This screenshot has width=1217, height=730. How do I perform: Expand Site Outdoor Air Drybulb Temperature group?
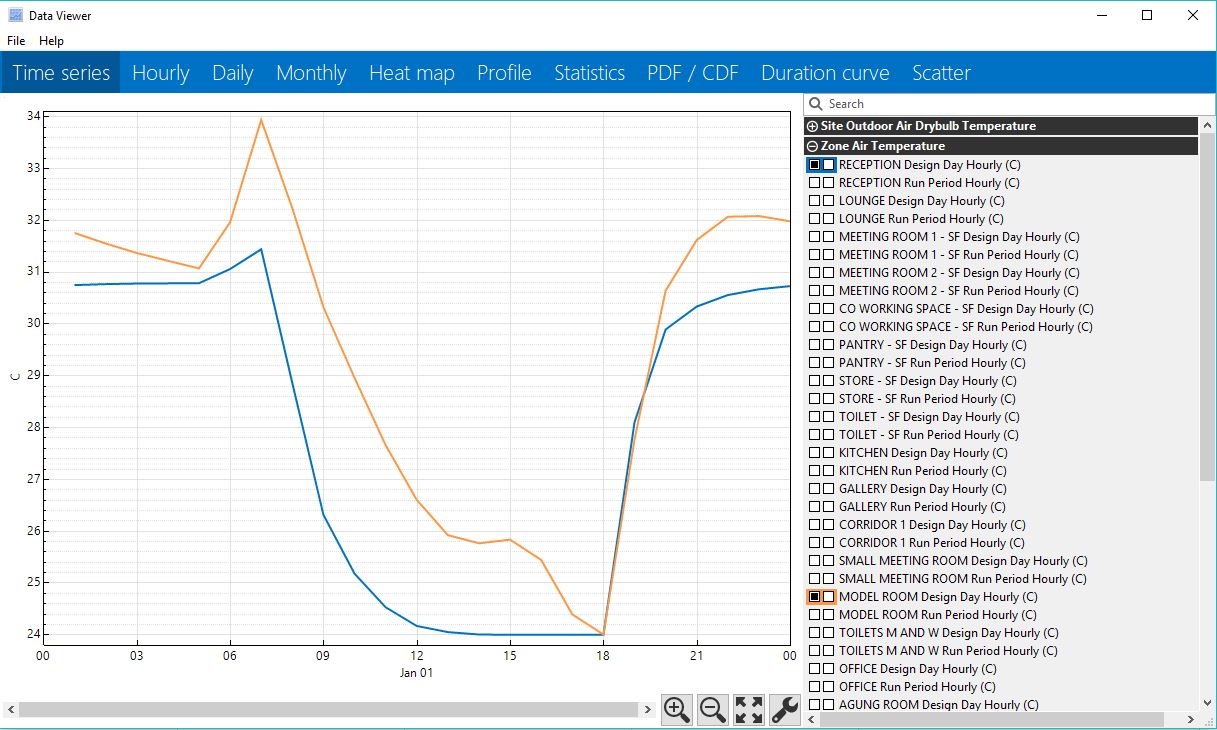coord(812,126)
